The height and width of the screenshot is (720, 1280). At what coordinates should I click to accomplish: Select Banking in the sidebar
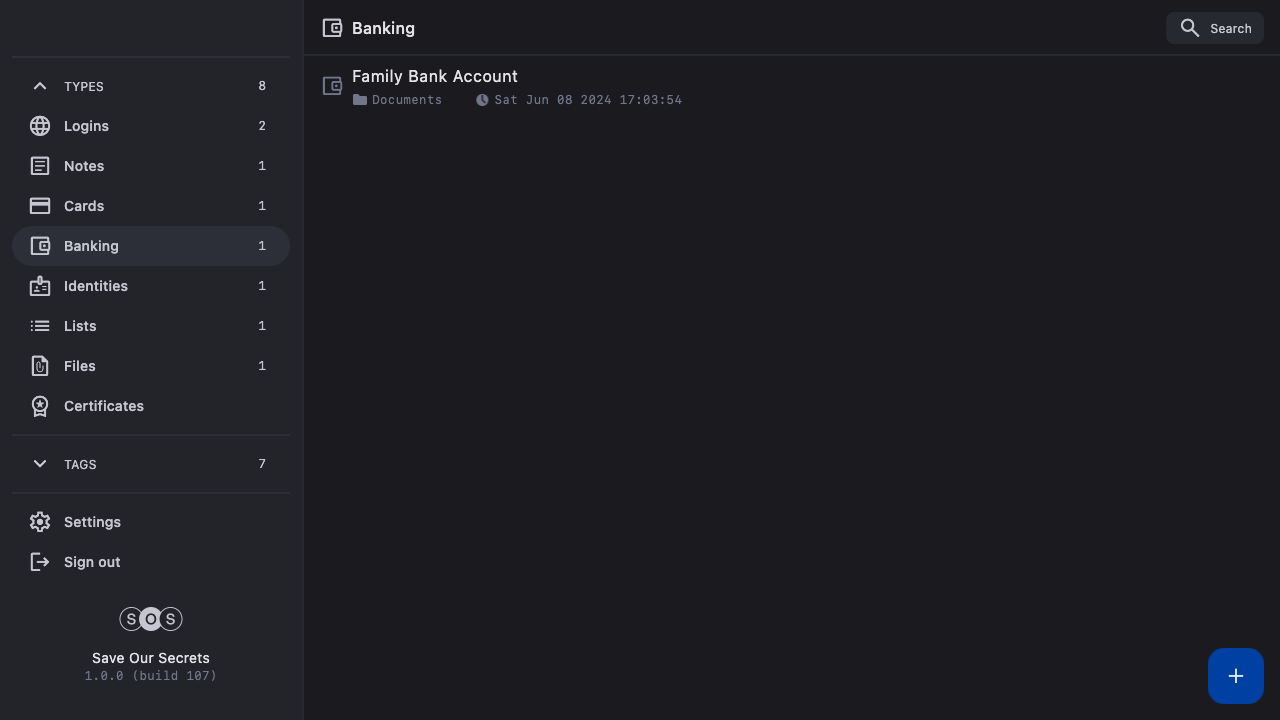pyautogui.click(x=91, y=246)
